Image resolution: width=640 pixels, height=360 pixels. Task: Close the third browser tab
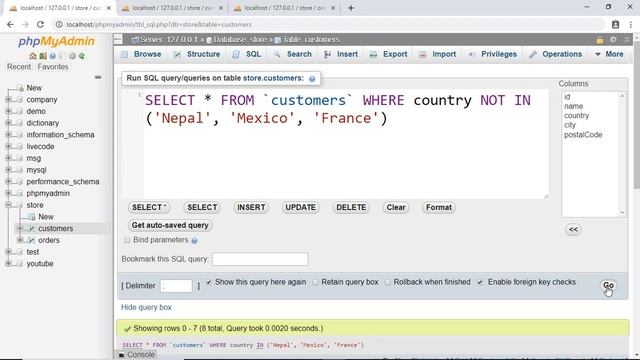tap(333, 8)
